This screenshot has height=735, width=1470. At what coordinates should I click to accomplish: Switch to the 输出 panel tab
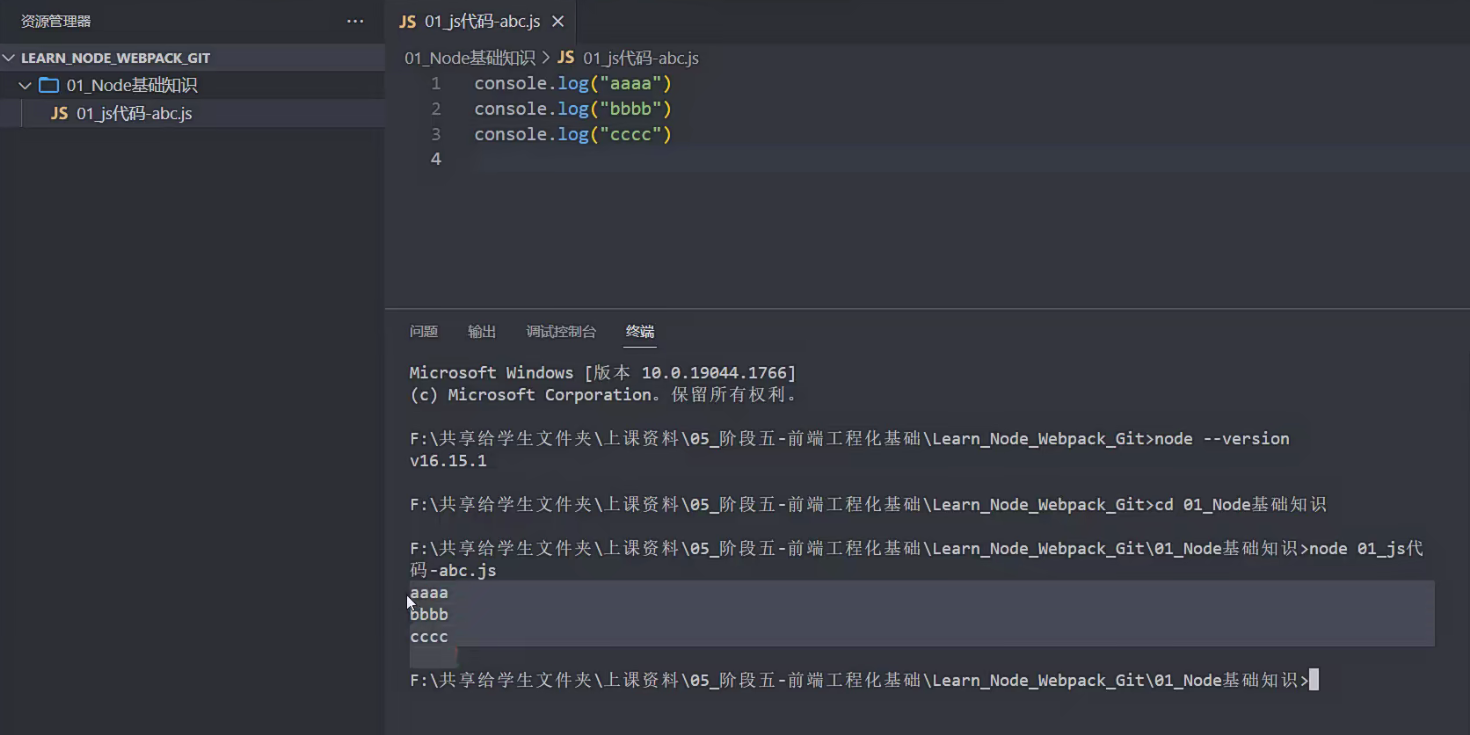[482, 331]
